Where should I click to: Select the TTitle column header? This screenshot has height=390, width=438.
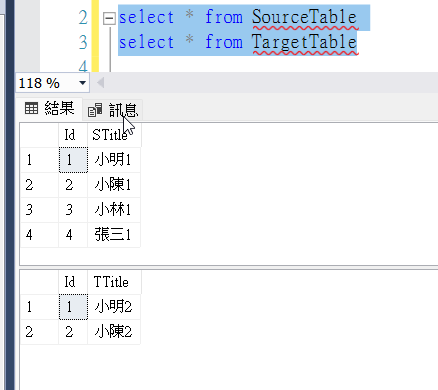click(114, 282)
